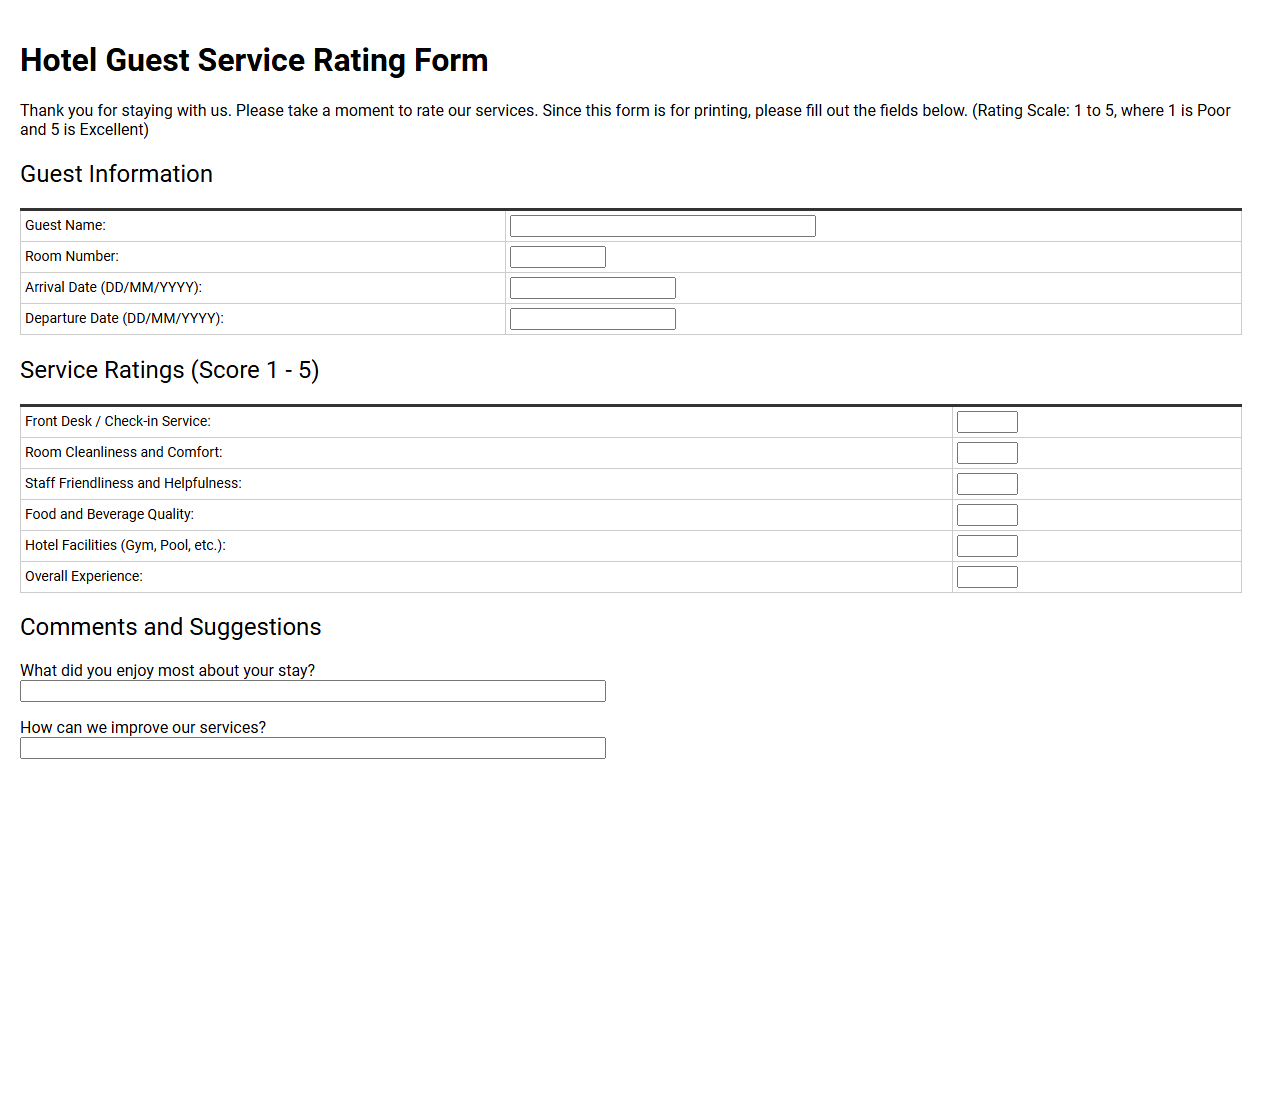The width and height of the screenshot is (1262, 1120).
Task: Click the 'Comments and Suggestions' heading
Action: coord(170,627)
